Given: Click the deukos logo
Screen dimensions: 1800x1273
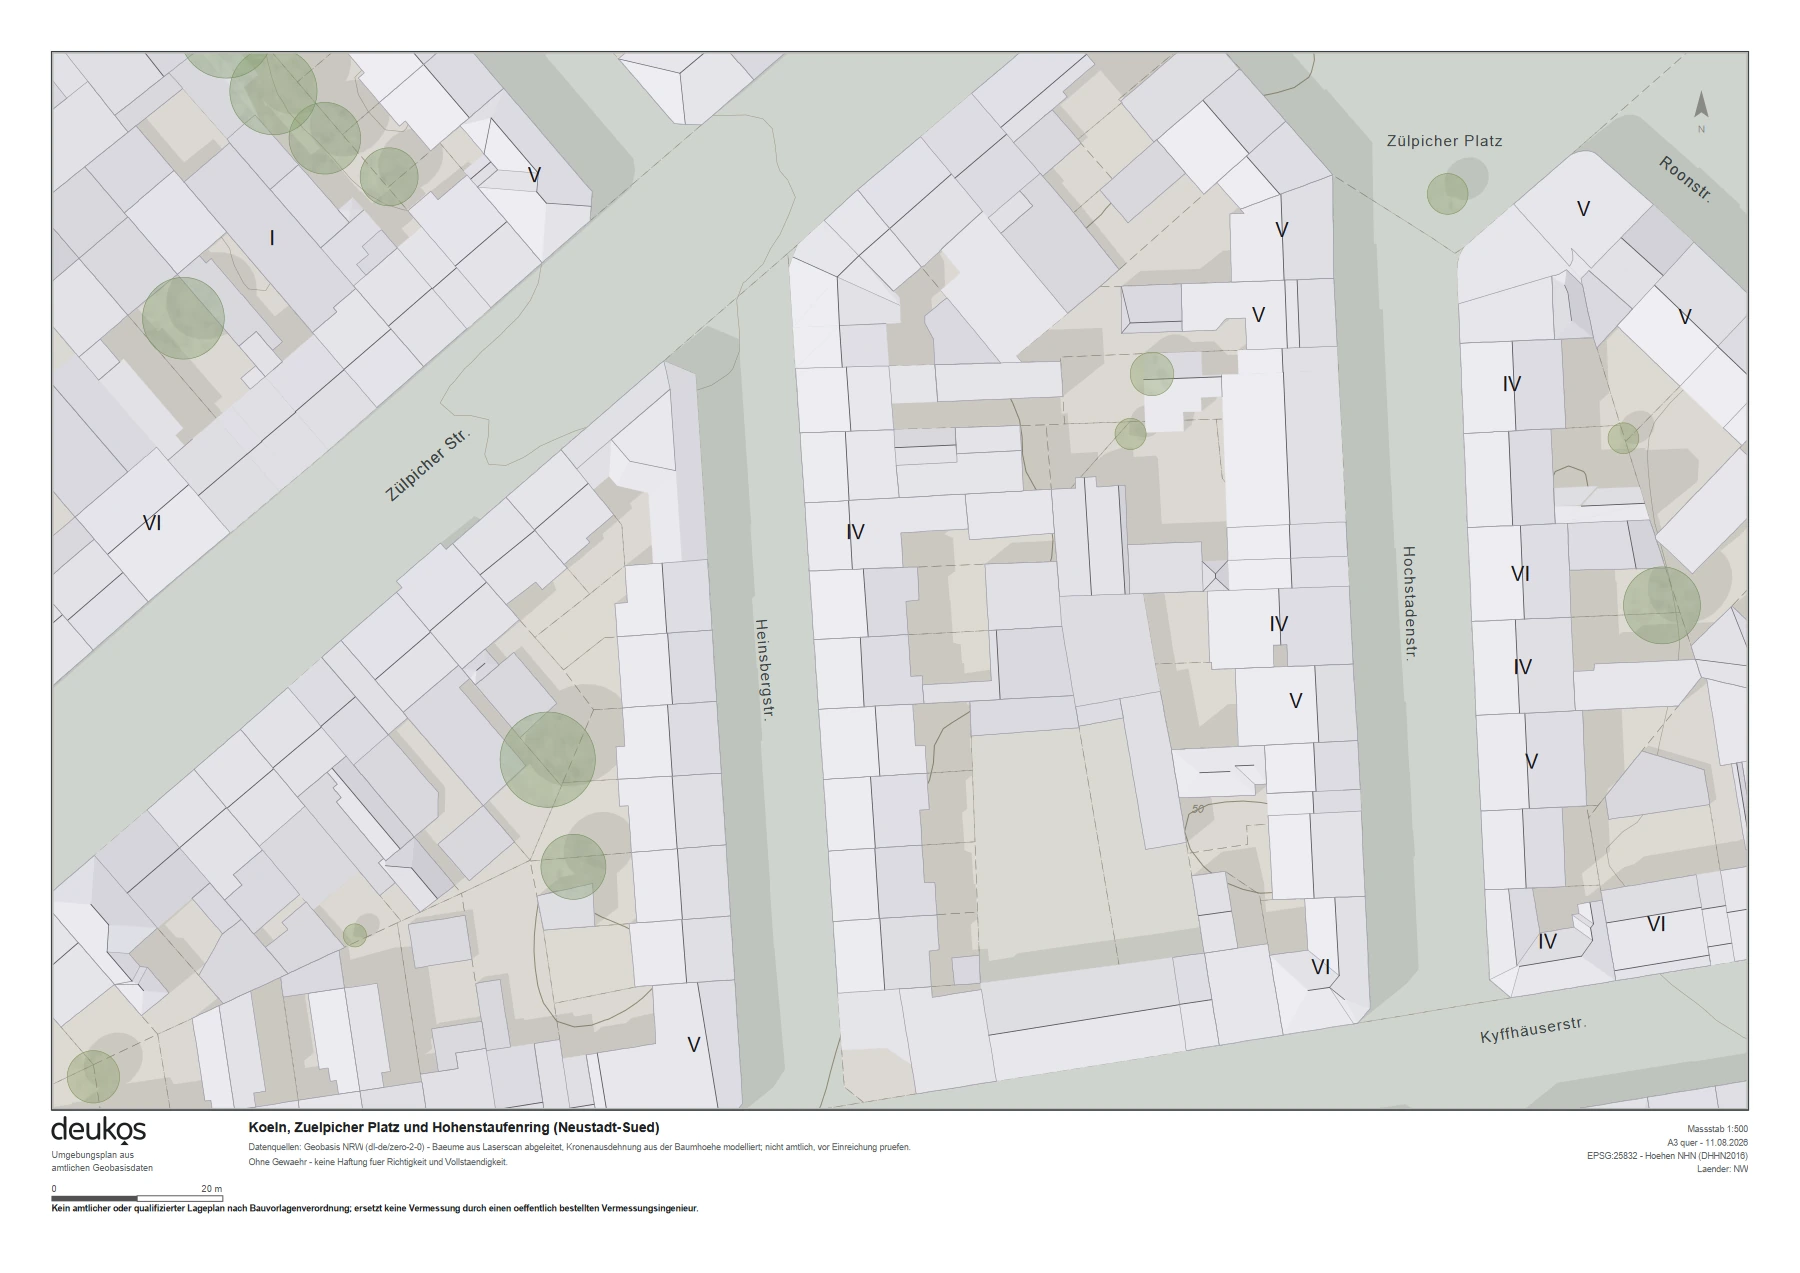Looking at the screenshot, I should point(98,1130).
